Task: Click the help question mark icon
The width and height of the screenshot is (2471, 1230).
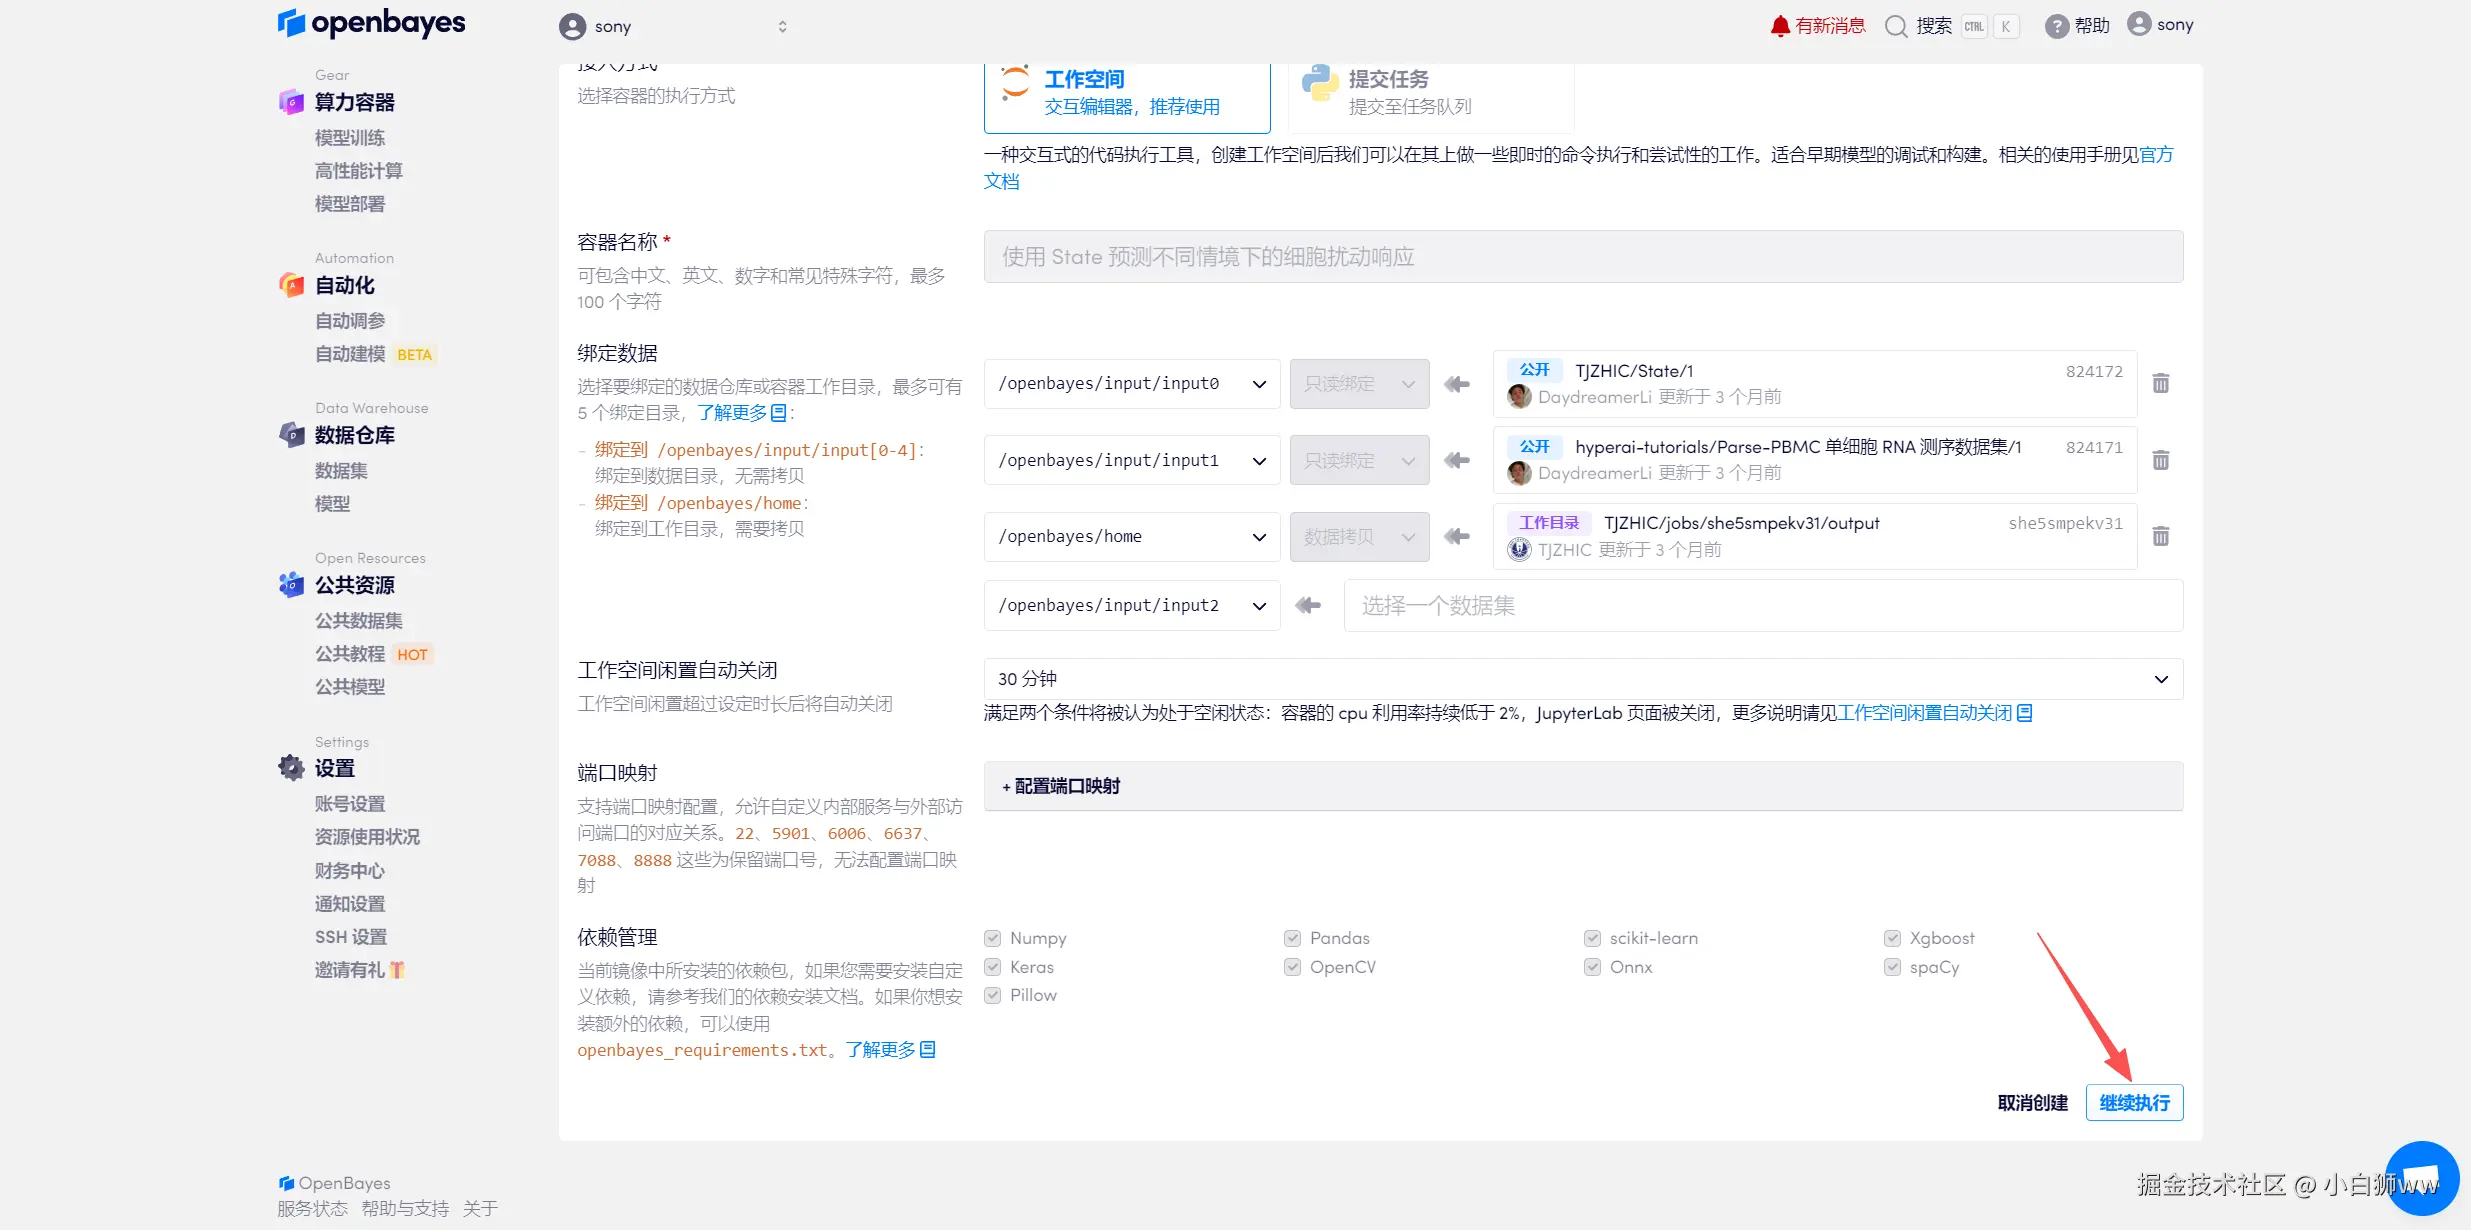Action: 2056,26
